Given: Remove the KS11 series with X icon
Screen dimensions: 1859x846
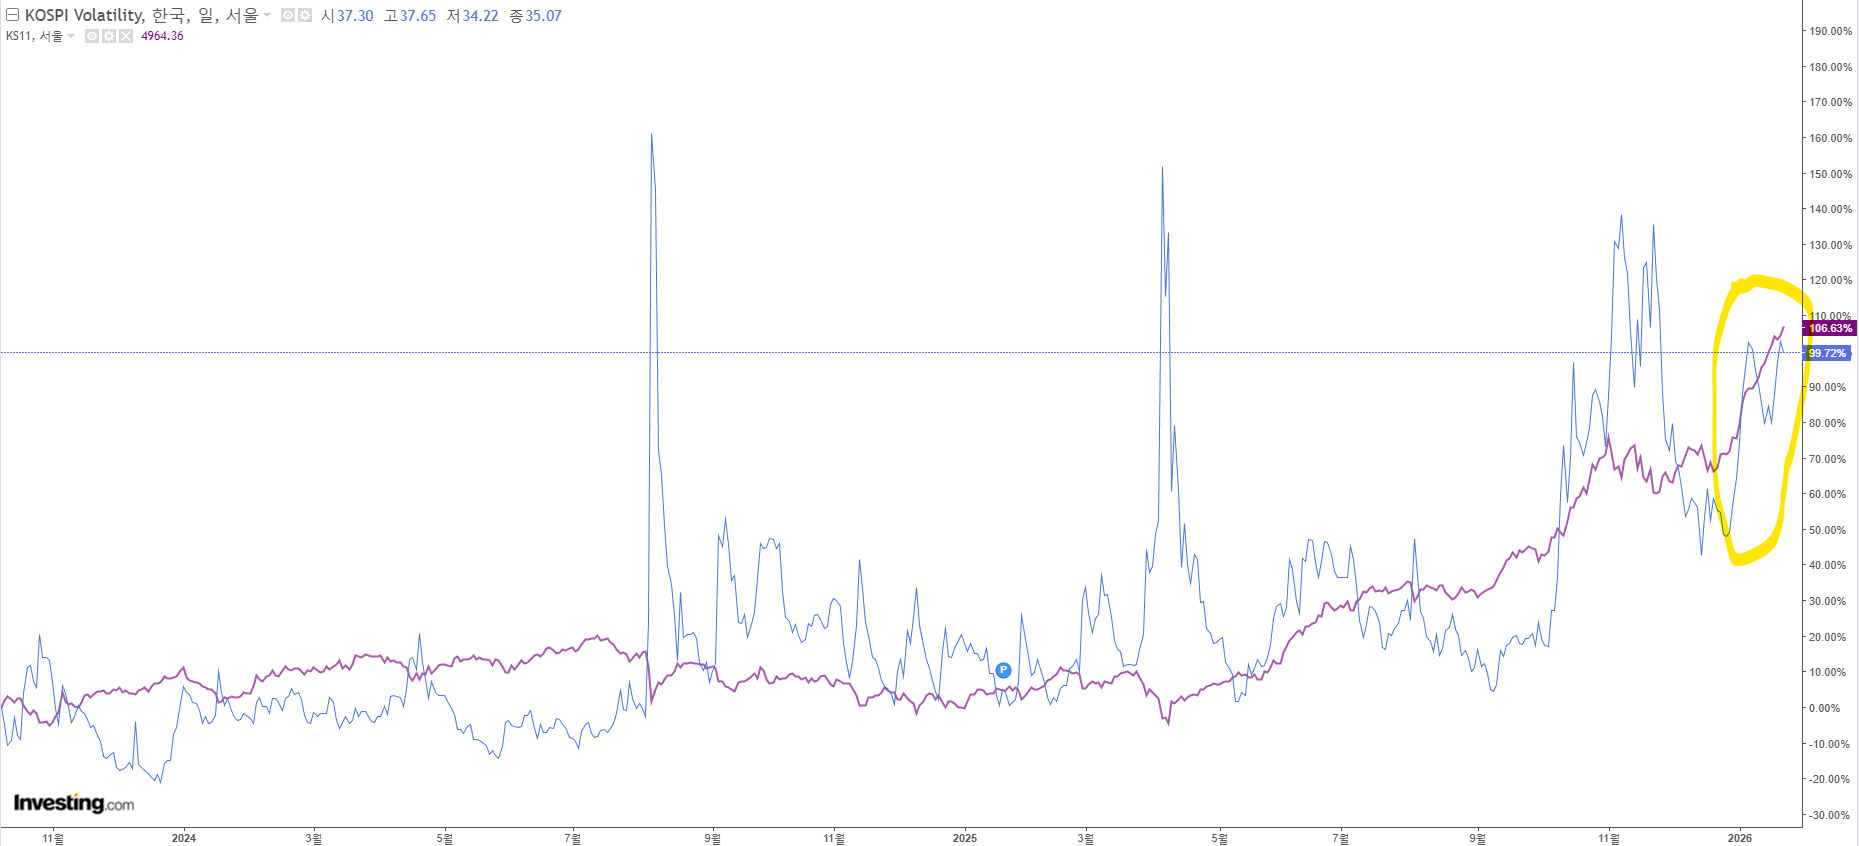Looking at the screenshot, I should click(x=126, y=36).
